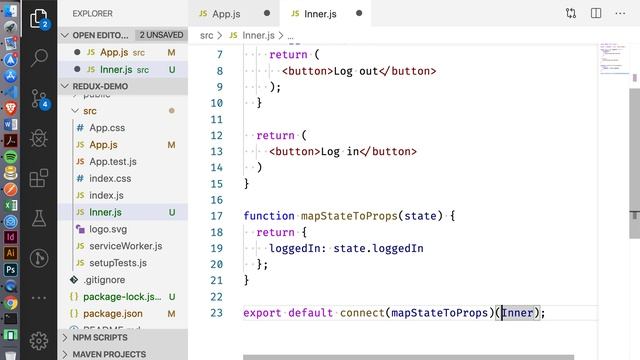640x360 pixels.
Task: Close unsaved Inner.js tab via dot
Action: coord(359,13)
